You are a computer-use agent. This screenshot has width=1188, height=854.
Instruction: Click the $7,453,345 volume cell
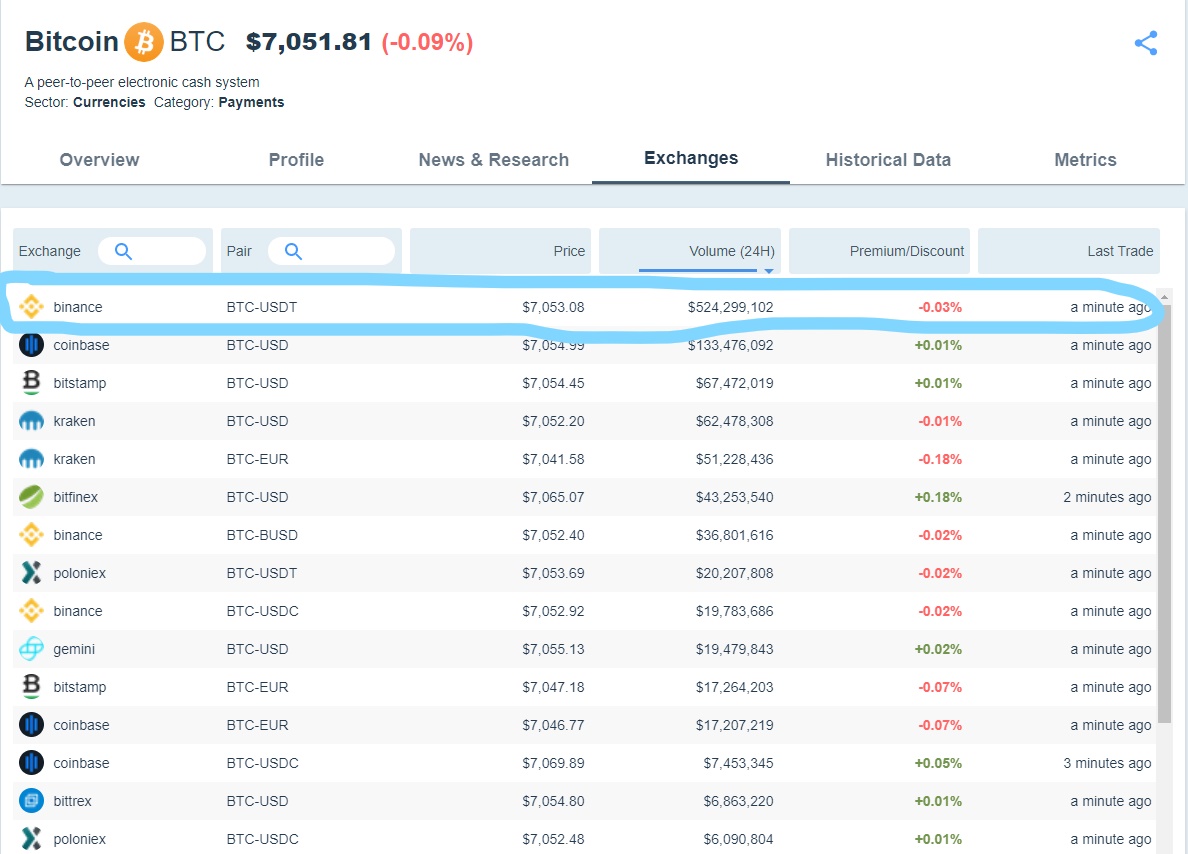click(739, 763)
